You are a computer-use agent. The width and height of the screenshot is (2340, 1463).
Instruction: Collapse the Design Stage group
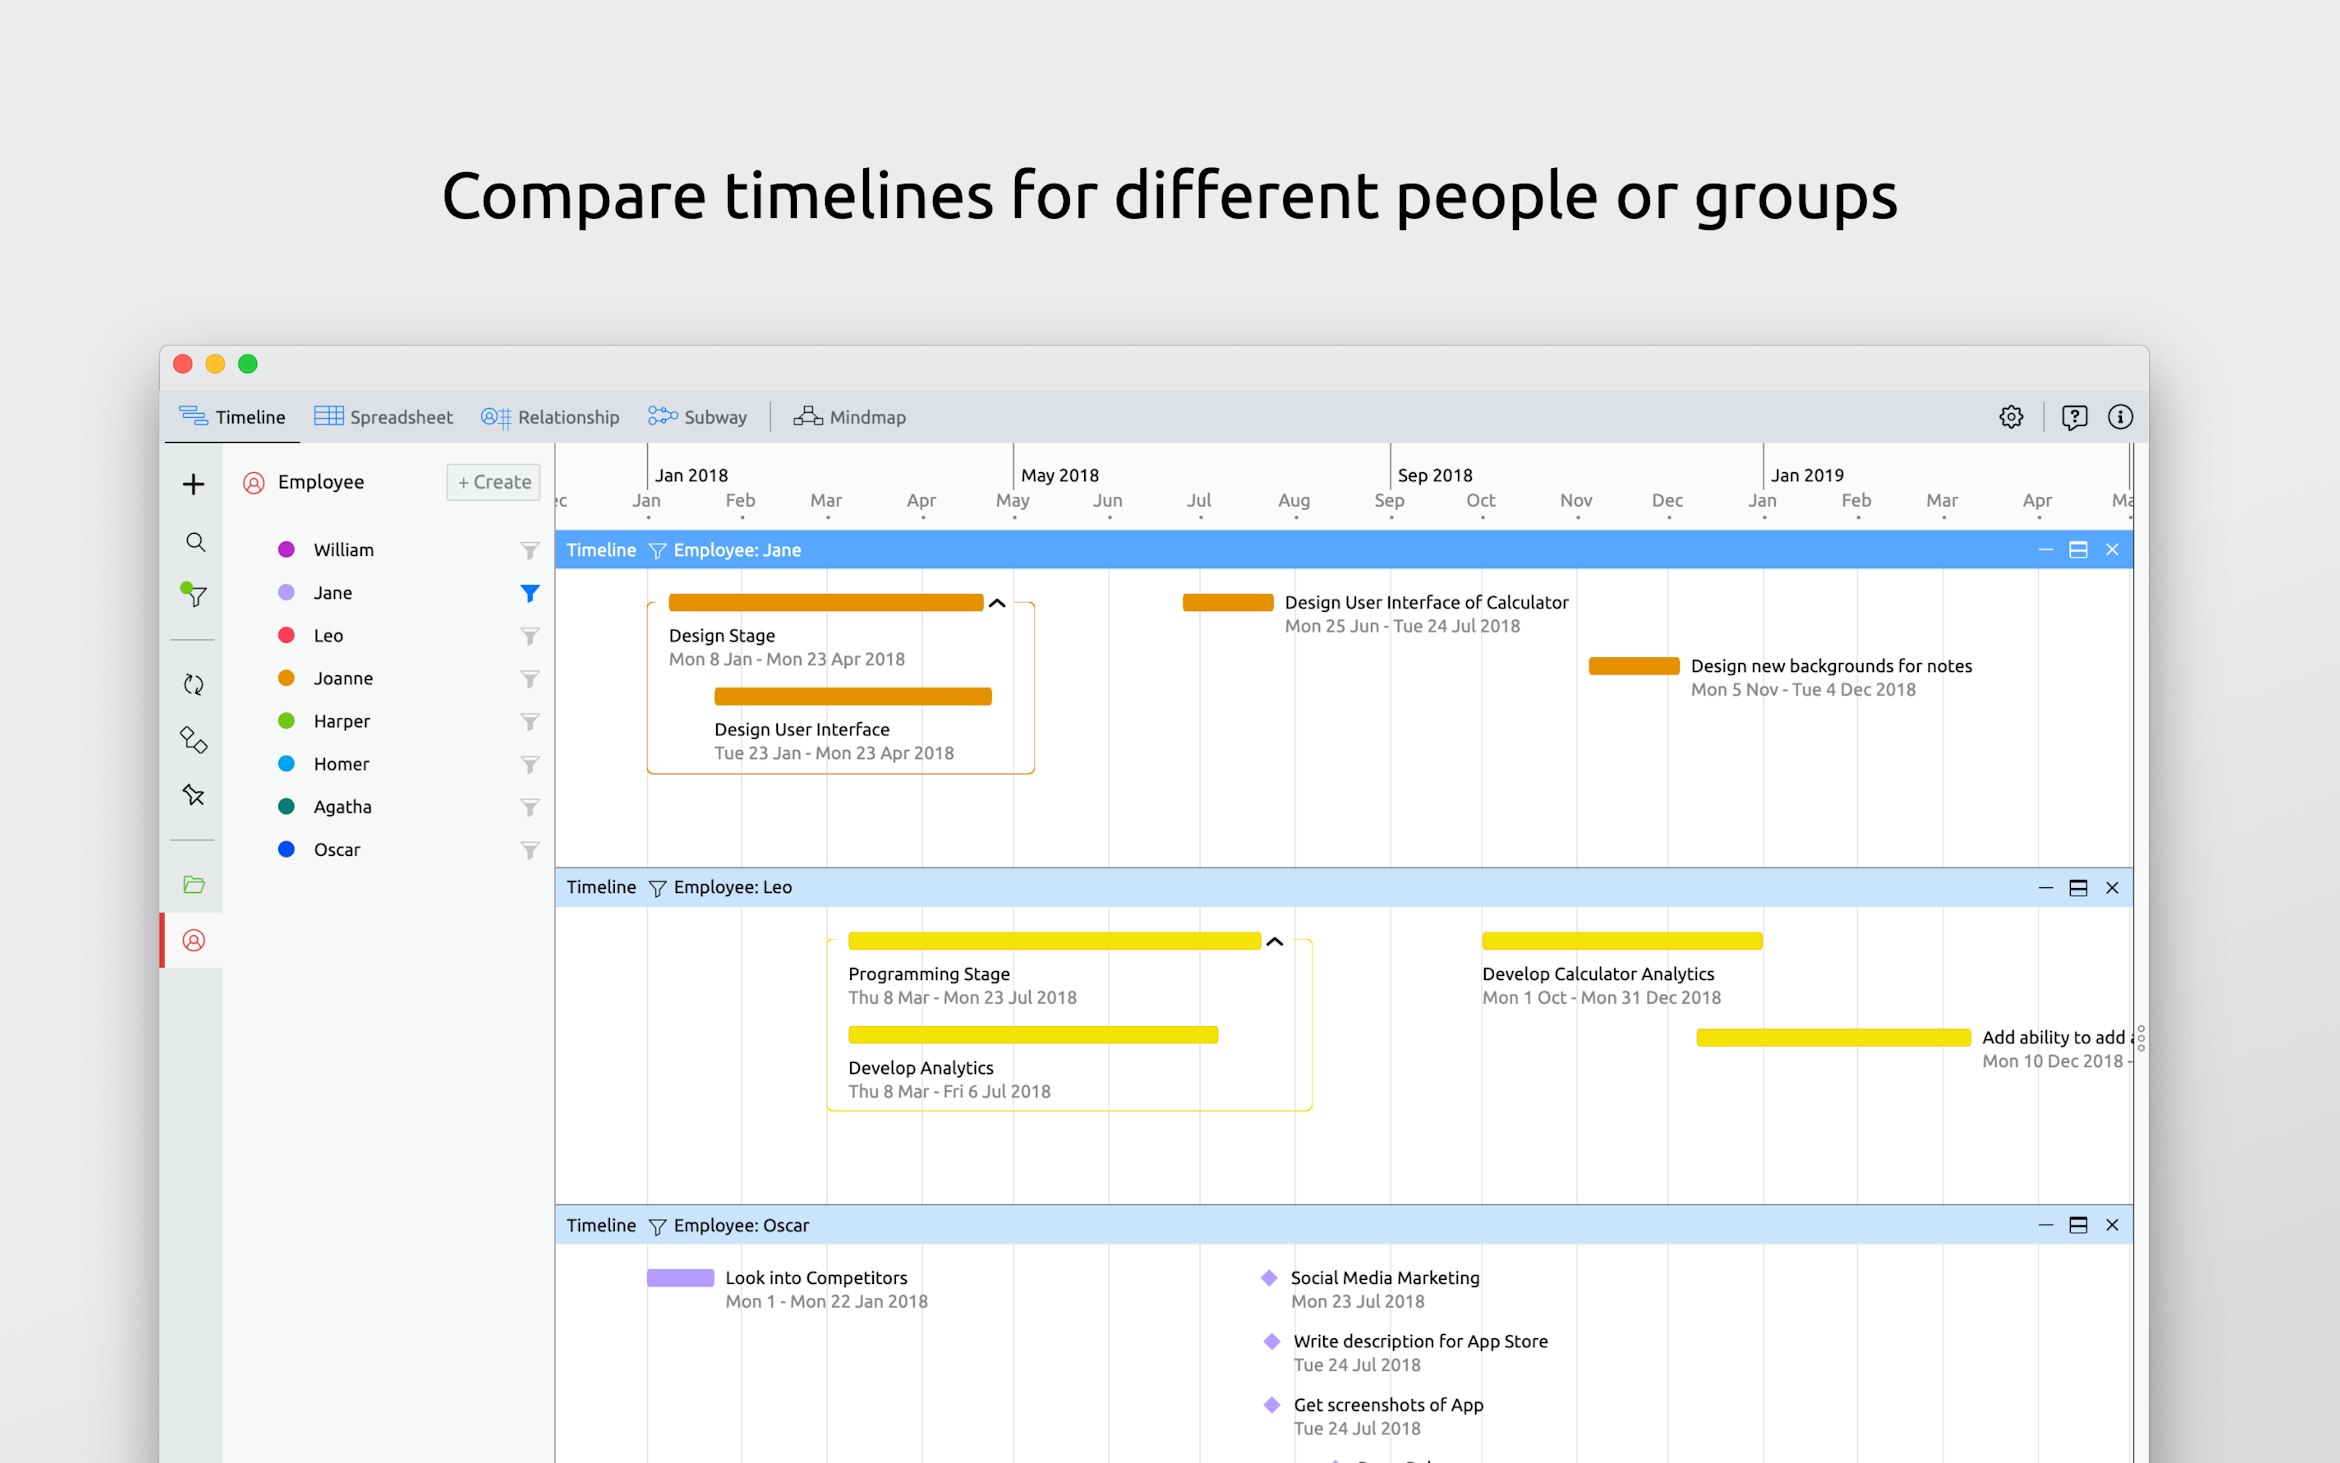(x=997, y=604)
